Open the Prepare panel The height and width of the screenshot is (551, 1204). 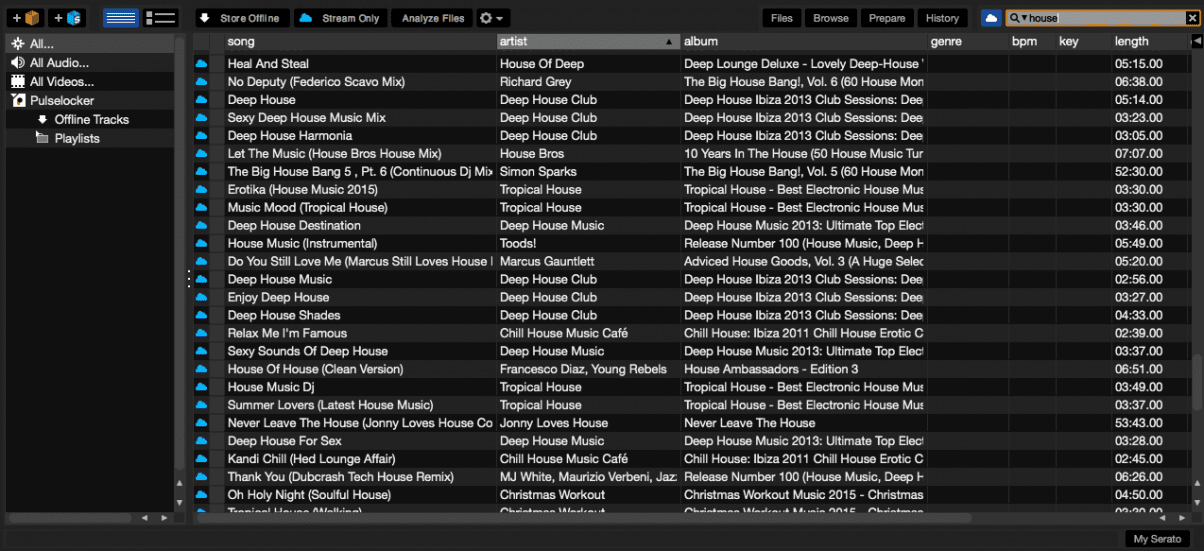(887, 18)
